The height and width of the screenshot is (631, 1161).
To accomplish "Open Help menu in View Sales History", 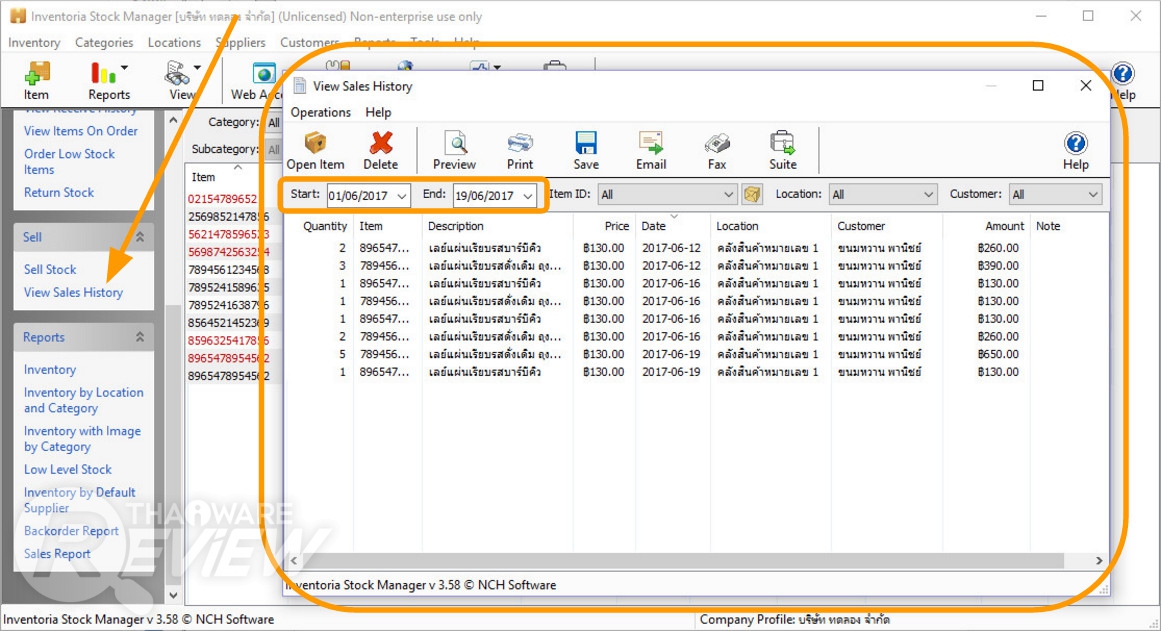I will point(378,113).
